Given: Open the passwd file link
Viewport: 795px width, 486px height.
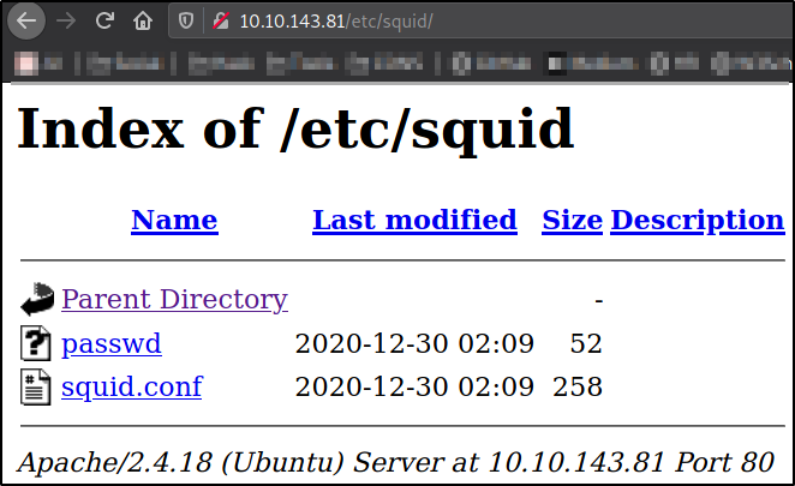Looking at the screenshot, I should 112,344.
